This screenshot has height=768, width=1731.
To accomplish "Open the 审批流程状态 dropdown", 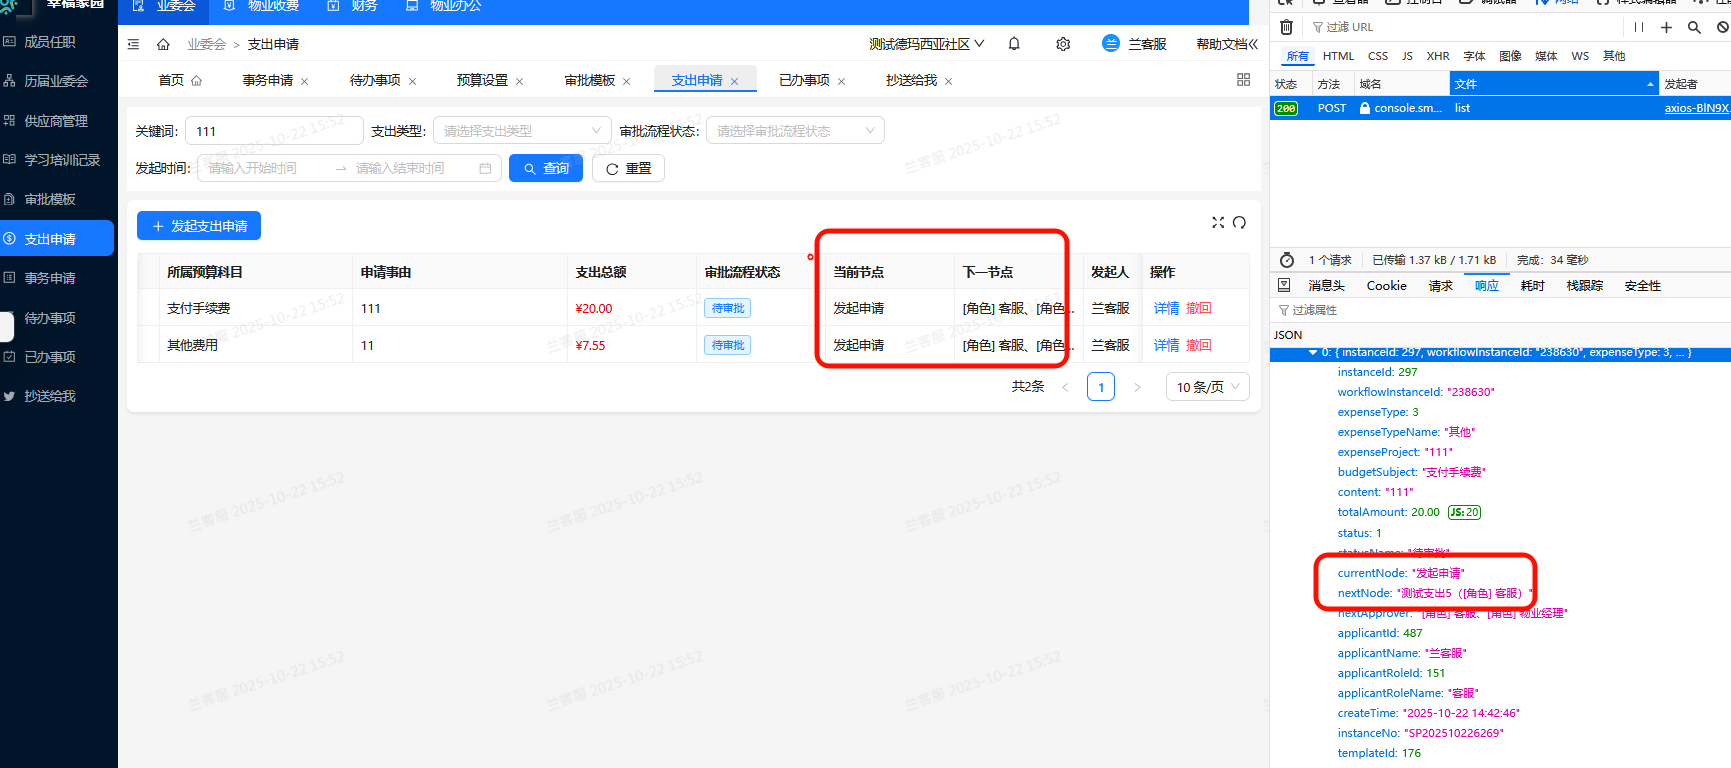I will pyautogui.click(x=794, y=131).
